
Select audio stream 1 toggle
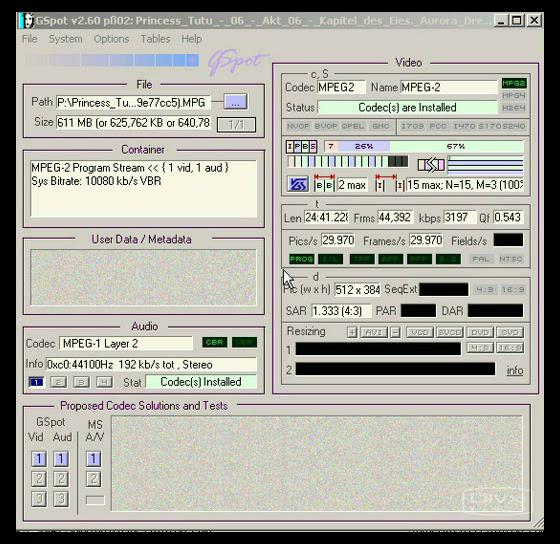tap(36, 382)
